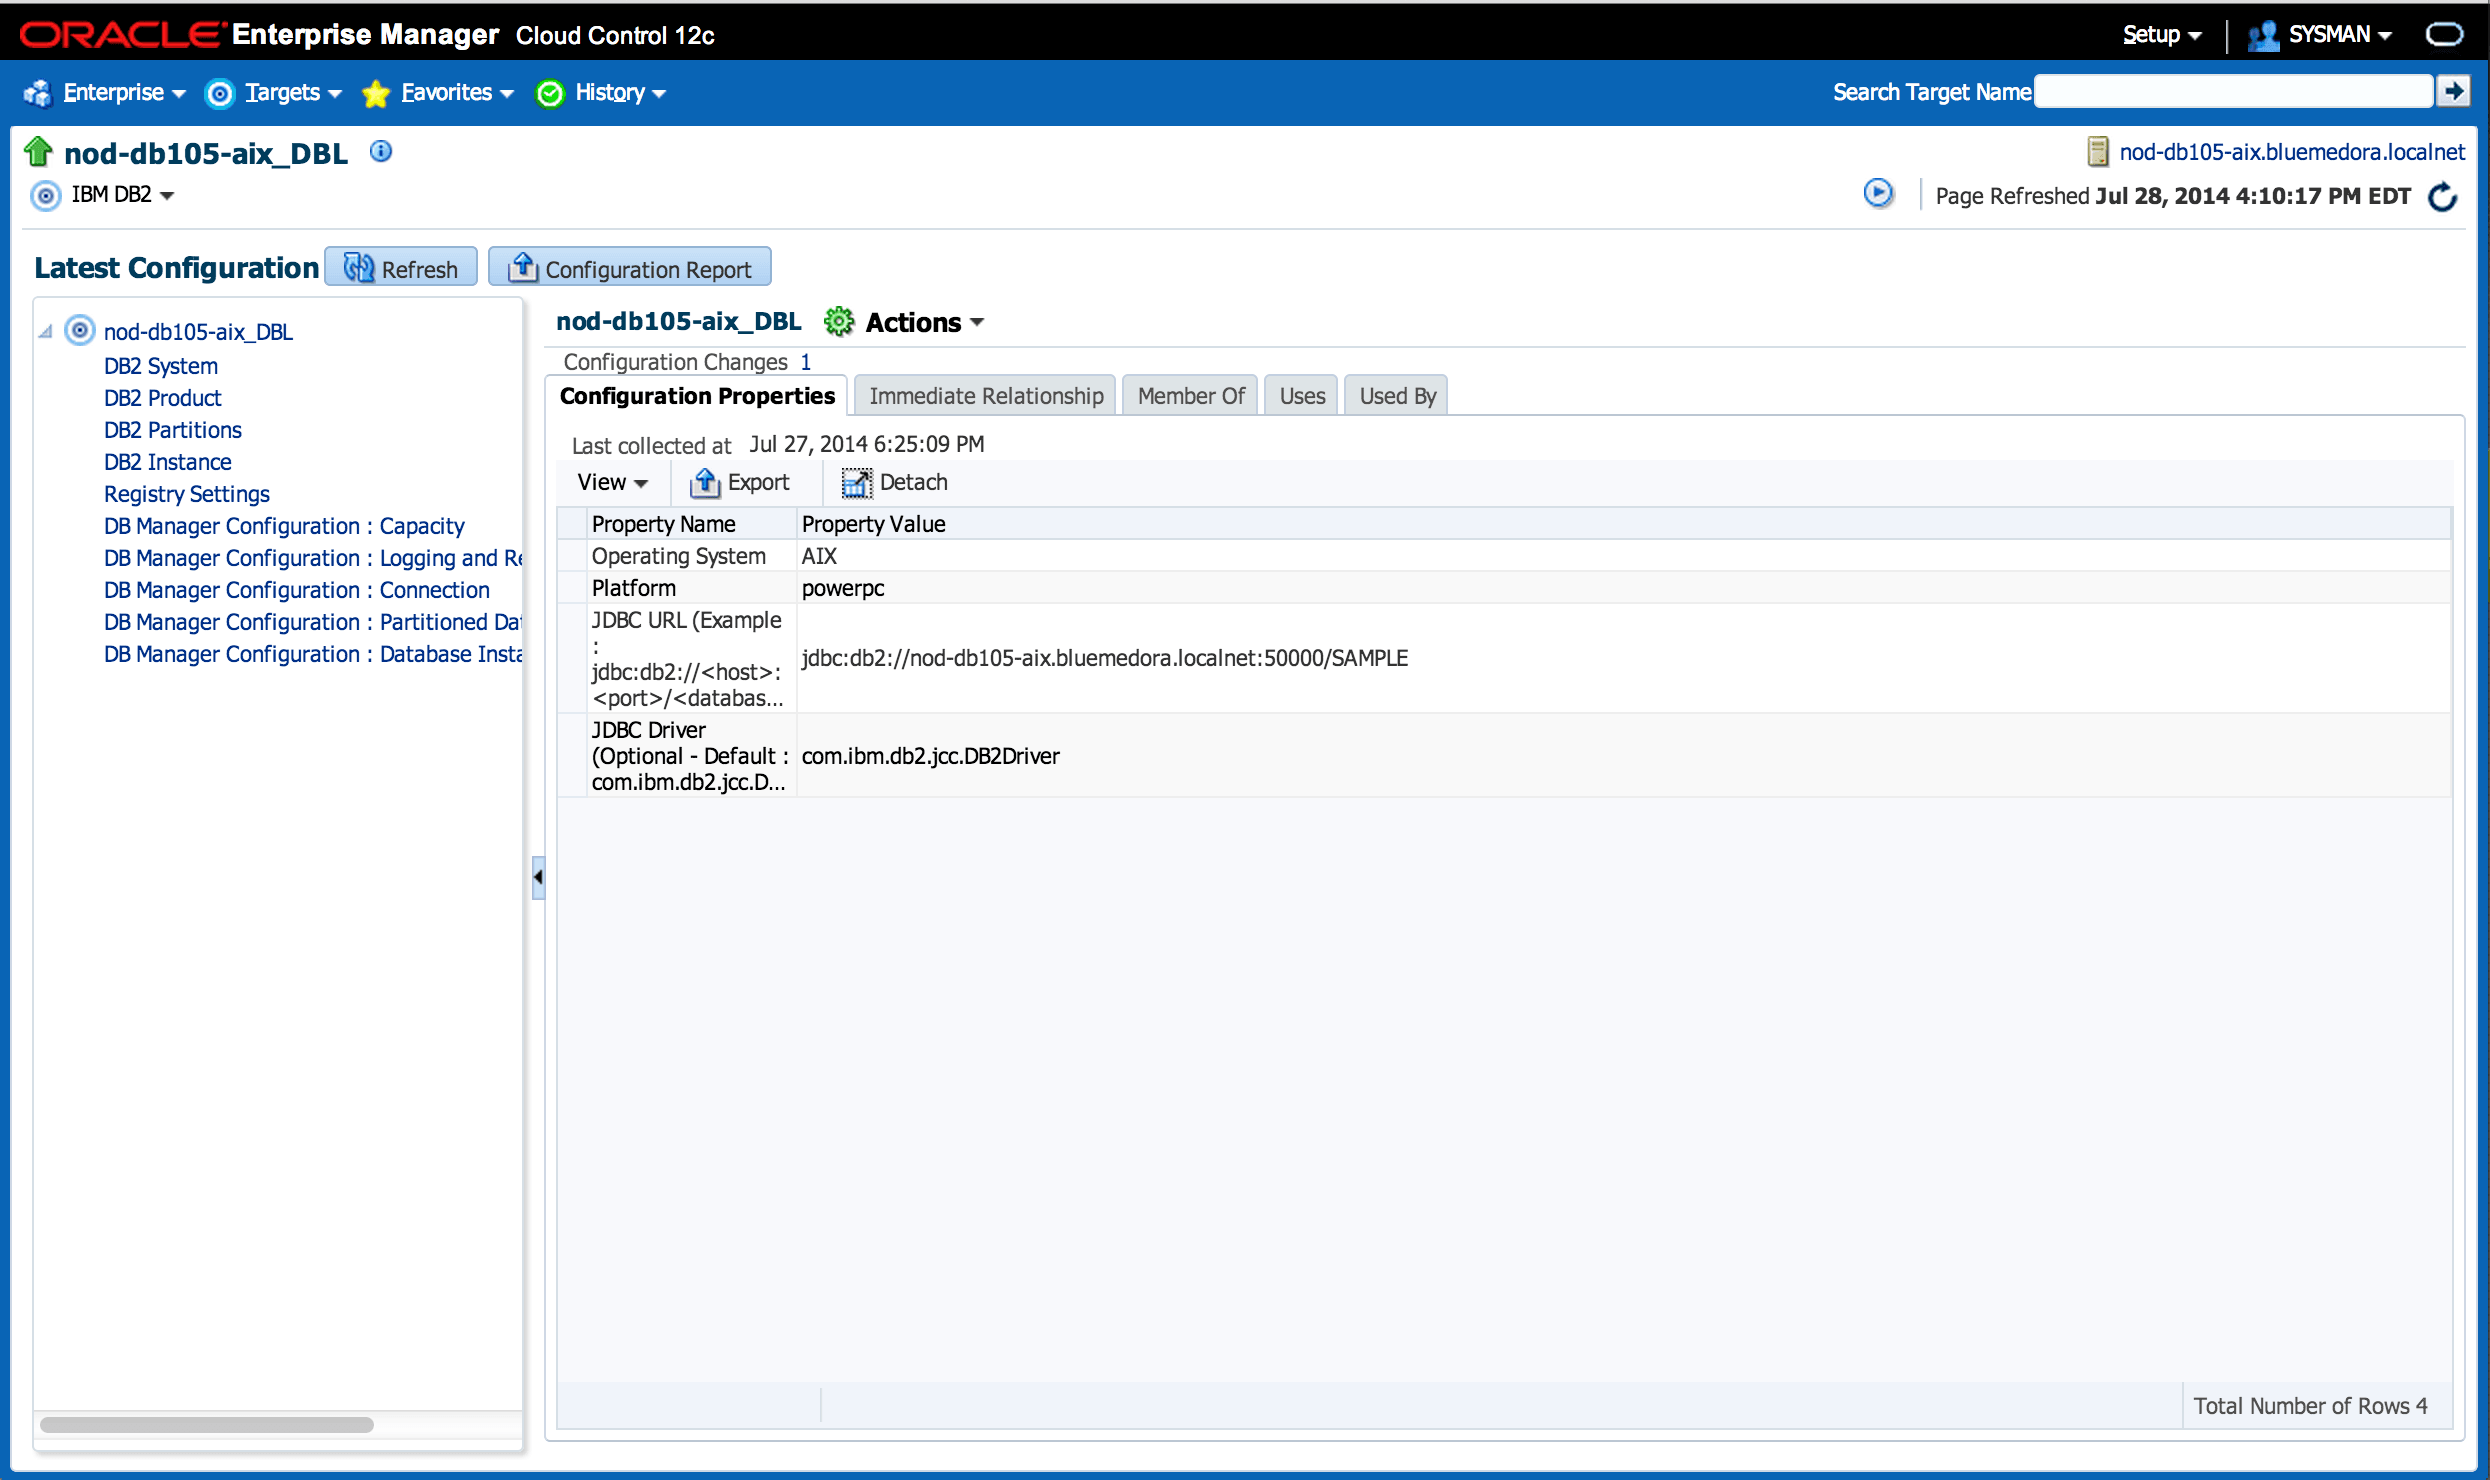Open the nod-db105-aix.bluemedora.localnet host link
Viewport: 2490px width, 1480px height.
(2291, 152)
